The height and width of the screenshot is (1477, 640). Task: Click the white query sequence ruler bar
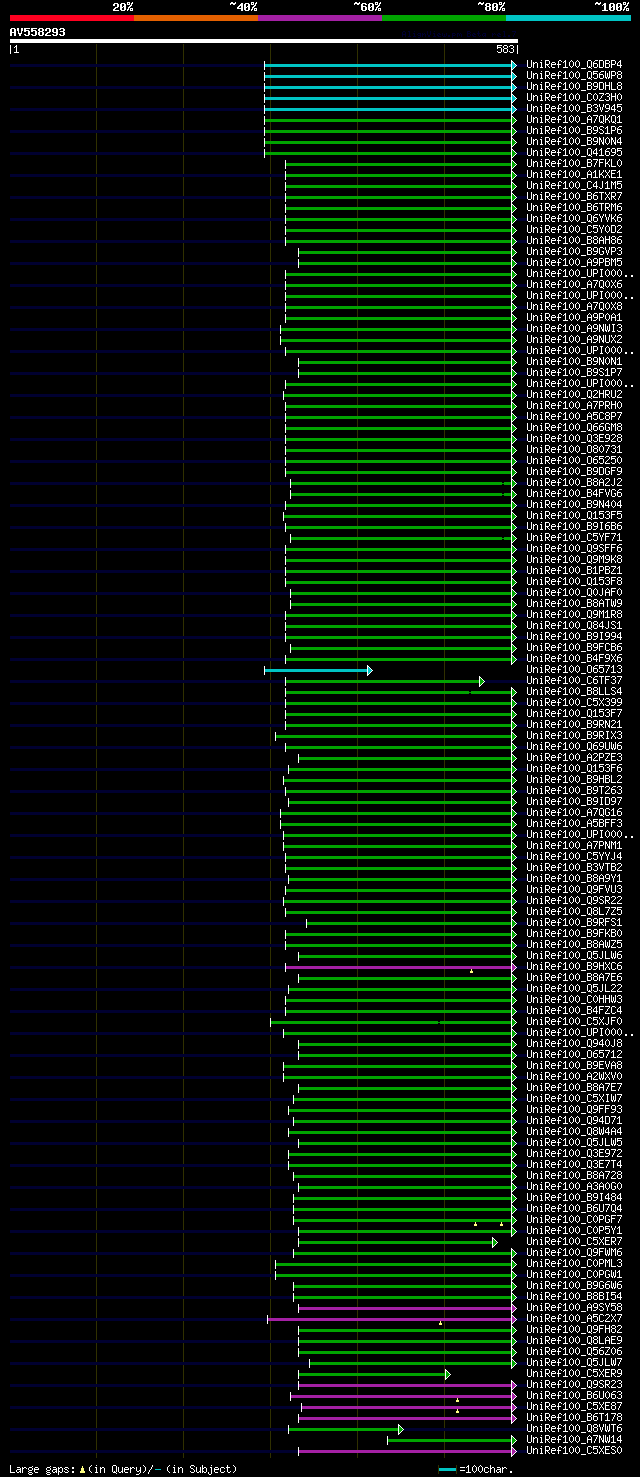tap(263, 41)
